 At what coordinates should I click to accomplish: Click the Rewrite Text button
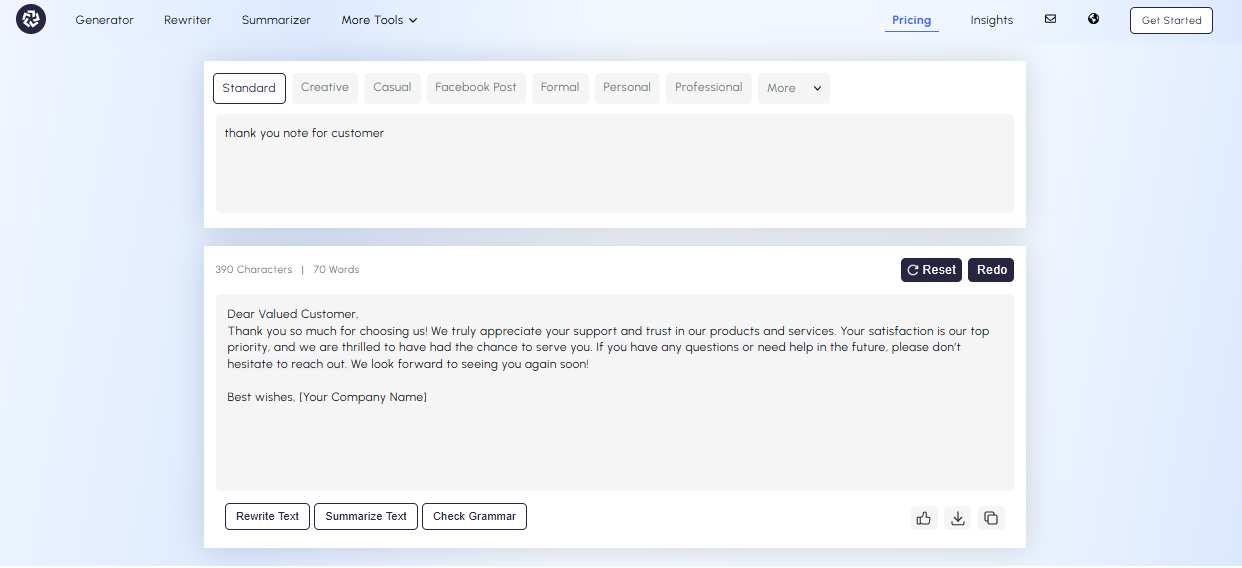pyautogui.click(x=268, y=517)
